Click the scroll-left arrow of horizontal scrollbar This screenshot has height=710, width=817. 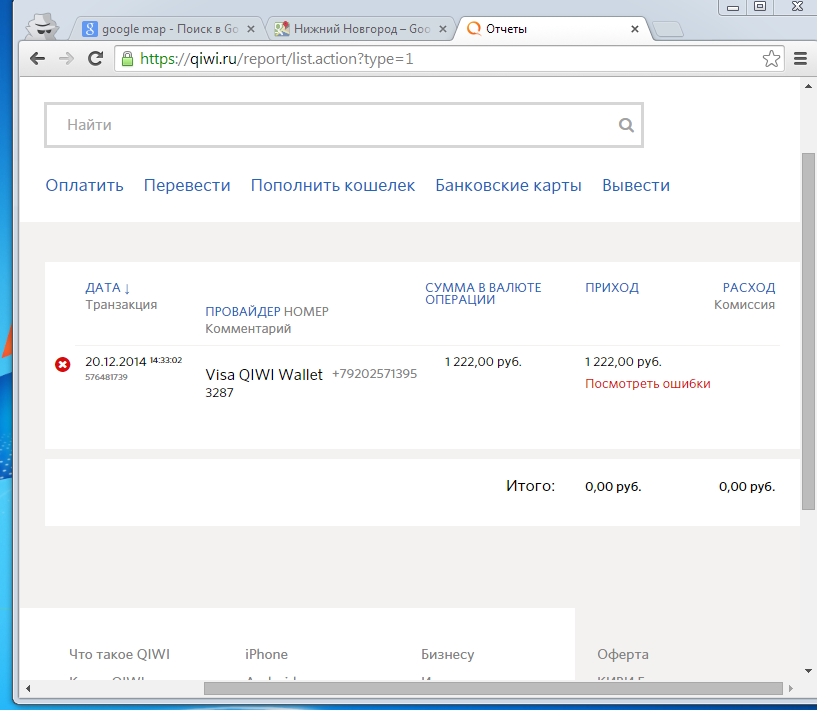tap(28, 689)
